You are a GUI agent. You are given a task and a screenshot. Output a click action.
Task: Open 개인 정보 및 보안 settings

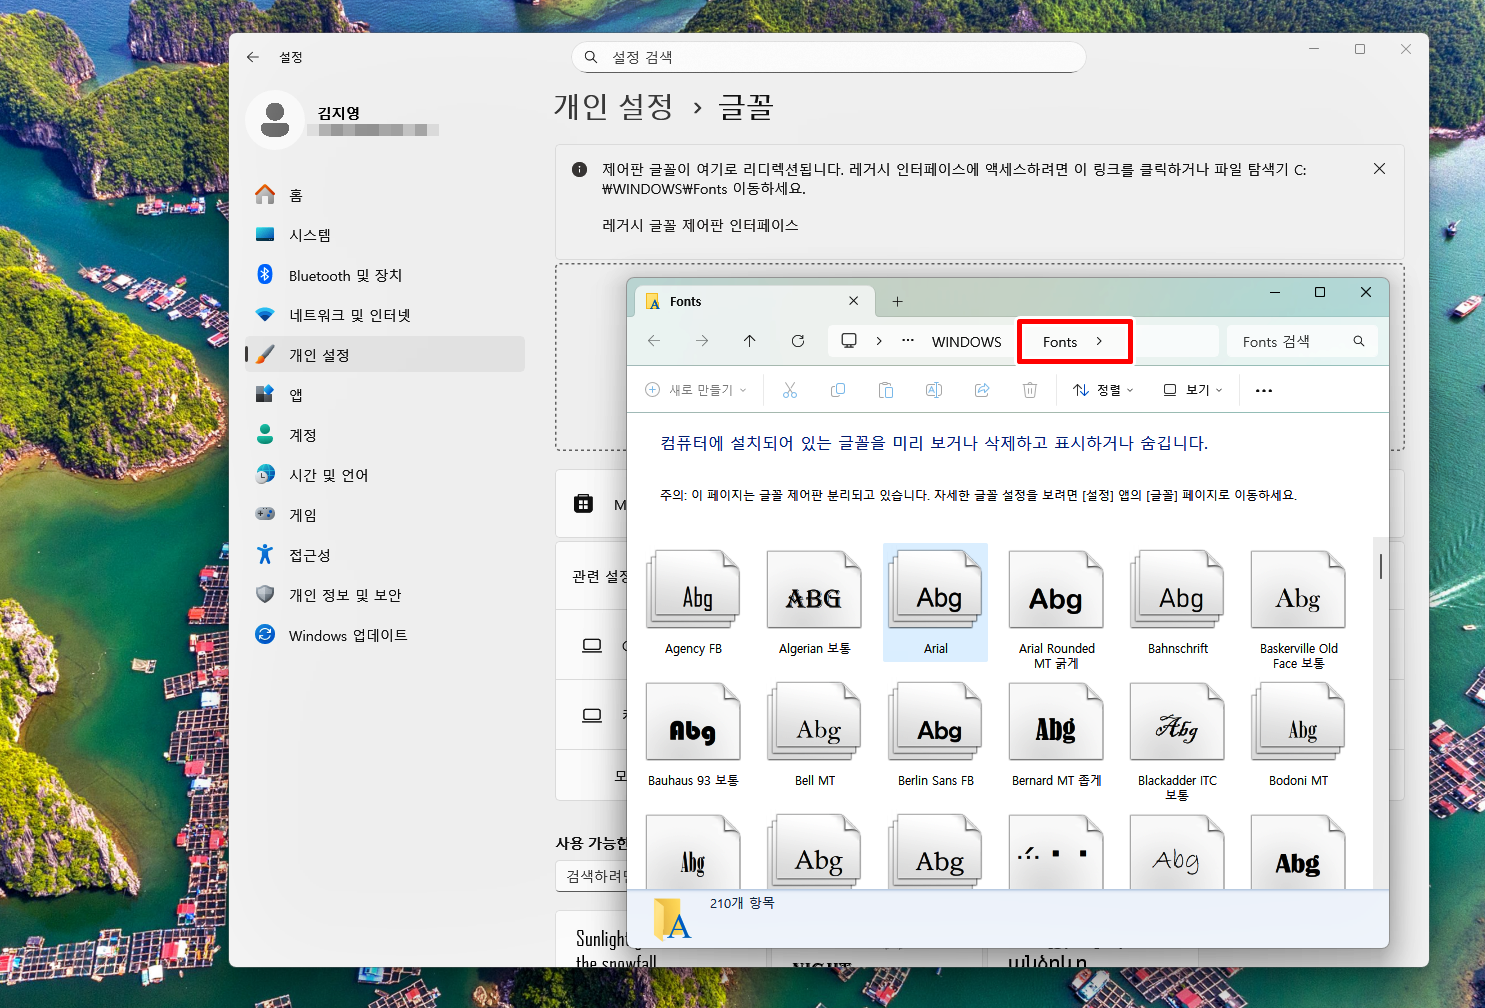pos(385,595)
